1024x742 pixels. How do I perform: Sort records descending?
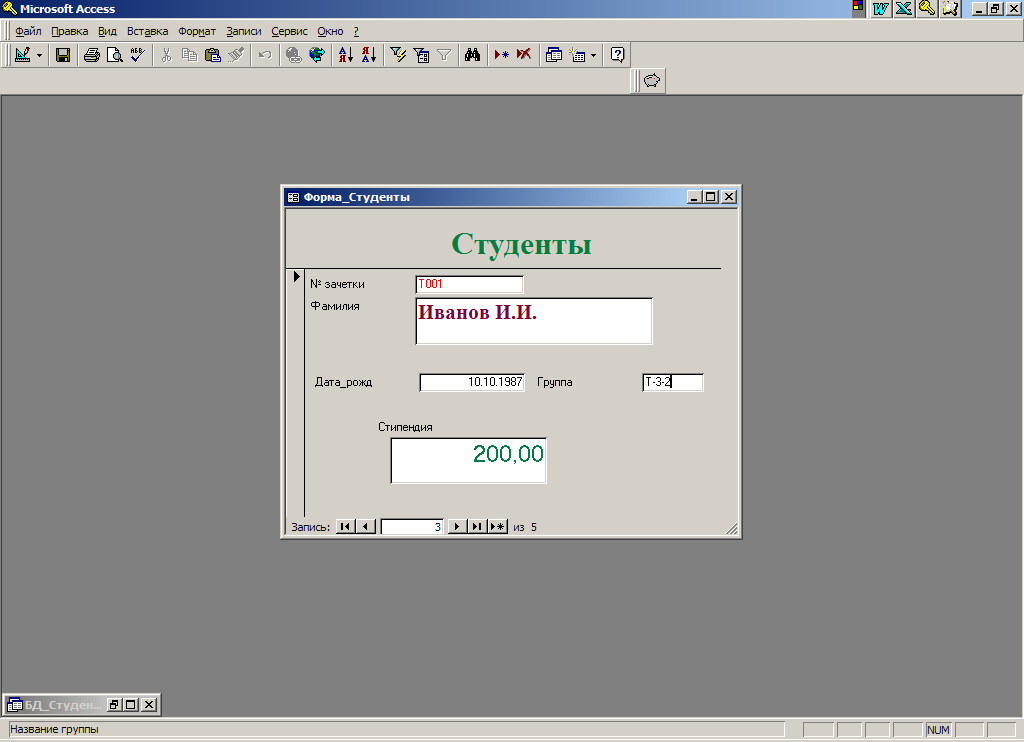369,55
